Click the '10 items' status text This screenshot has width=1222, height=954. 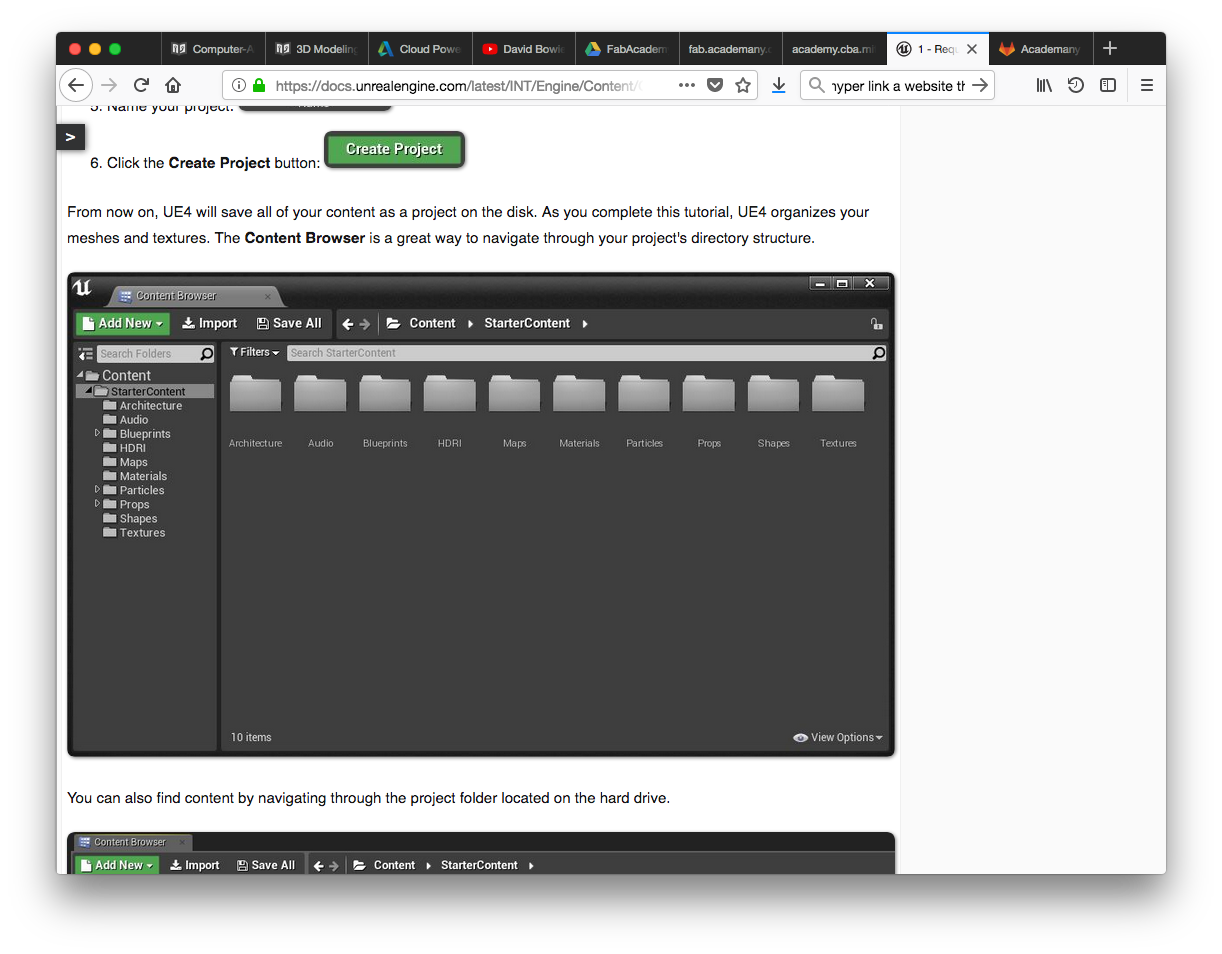[x=251, y=737]
